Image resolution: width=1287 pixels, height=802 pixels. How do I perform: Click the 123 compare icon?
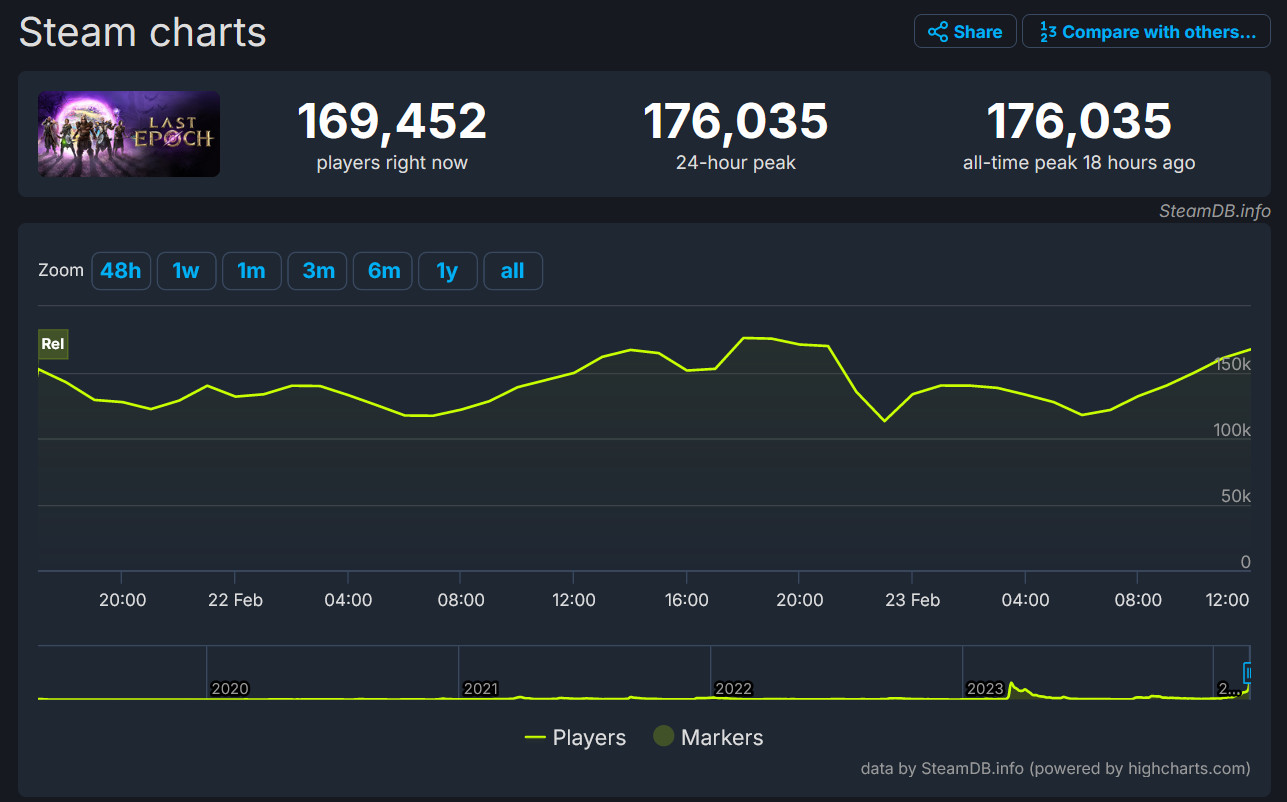(1048, 32)
